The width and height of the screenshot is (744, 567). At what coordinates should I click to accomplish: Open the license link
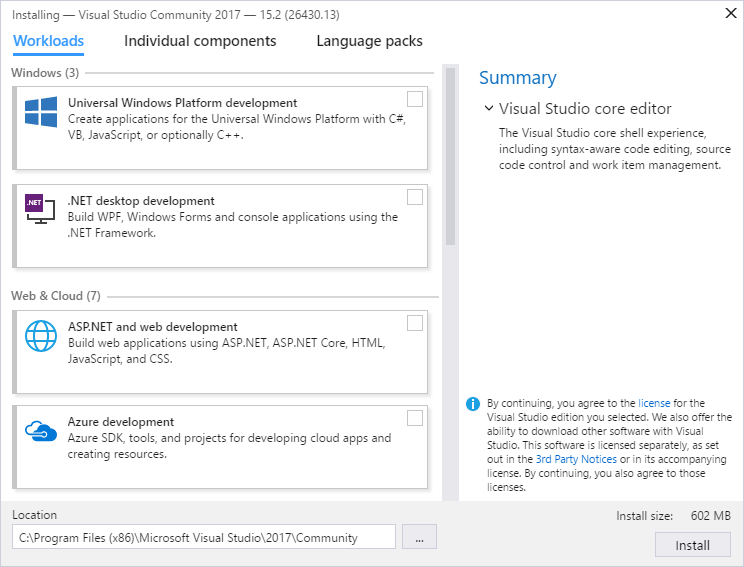(654, 403)
